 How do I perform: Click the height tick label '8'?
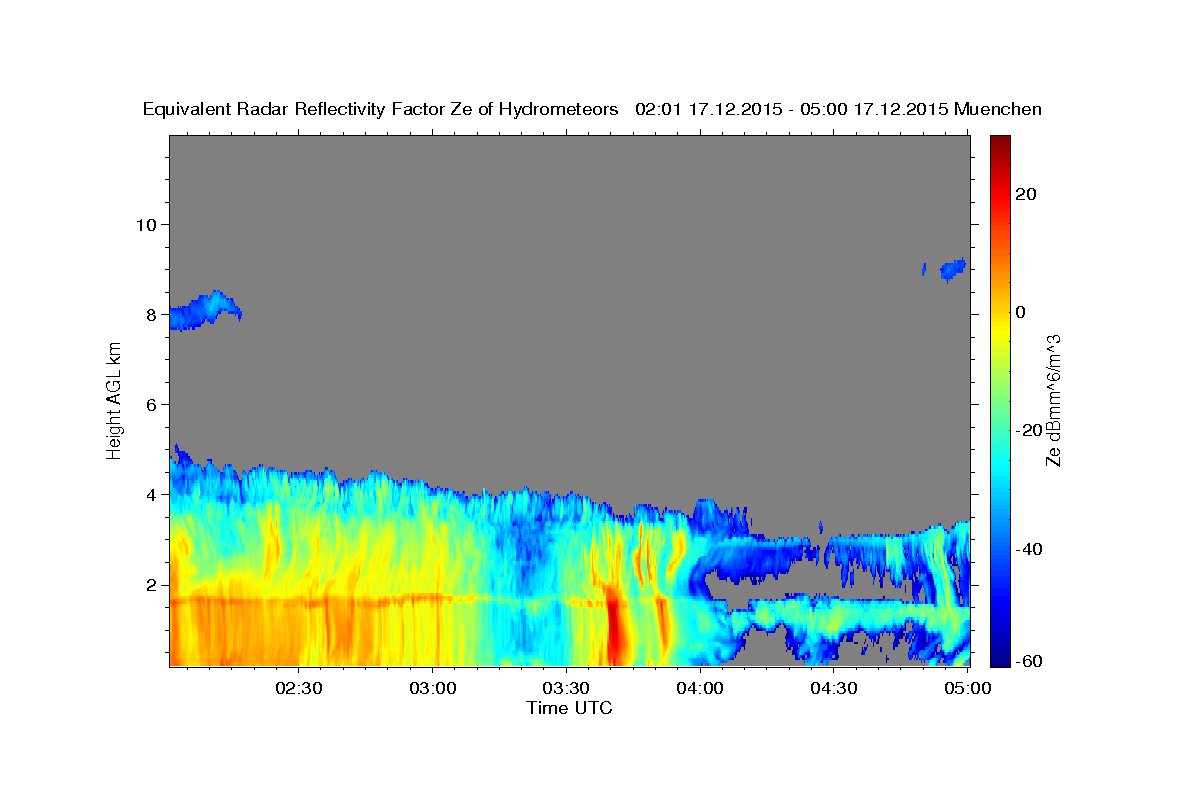152,314
